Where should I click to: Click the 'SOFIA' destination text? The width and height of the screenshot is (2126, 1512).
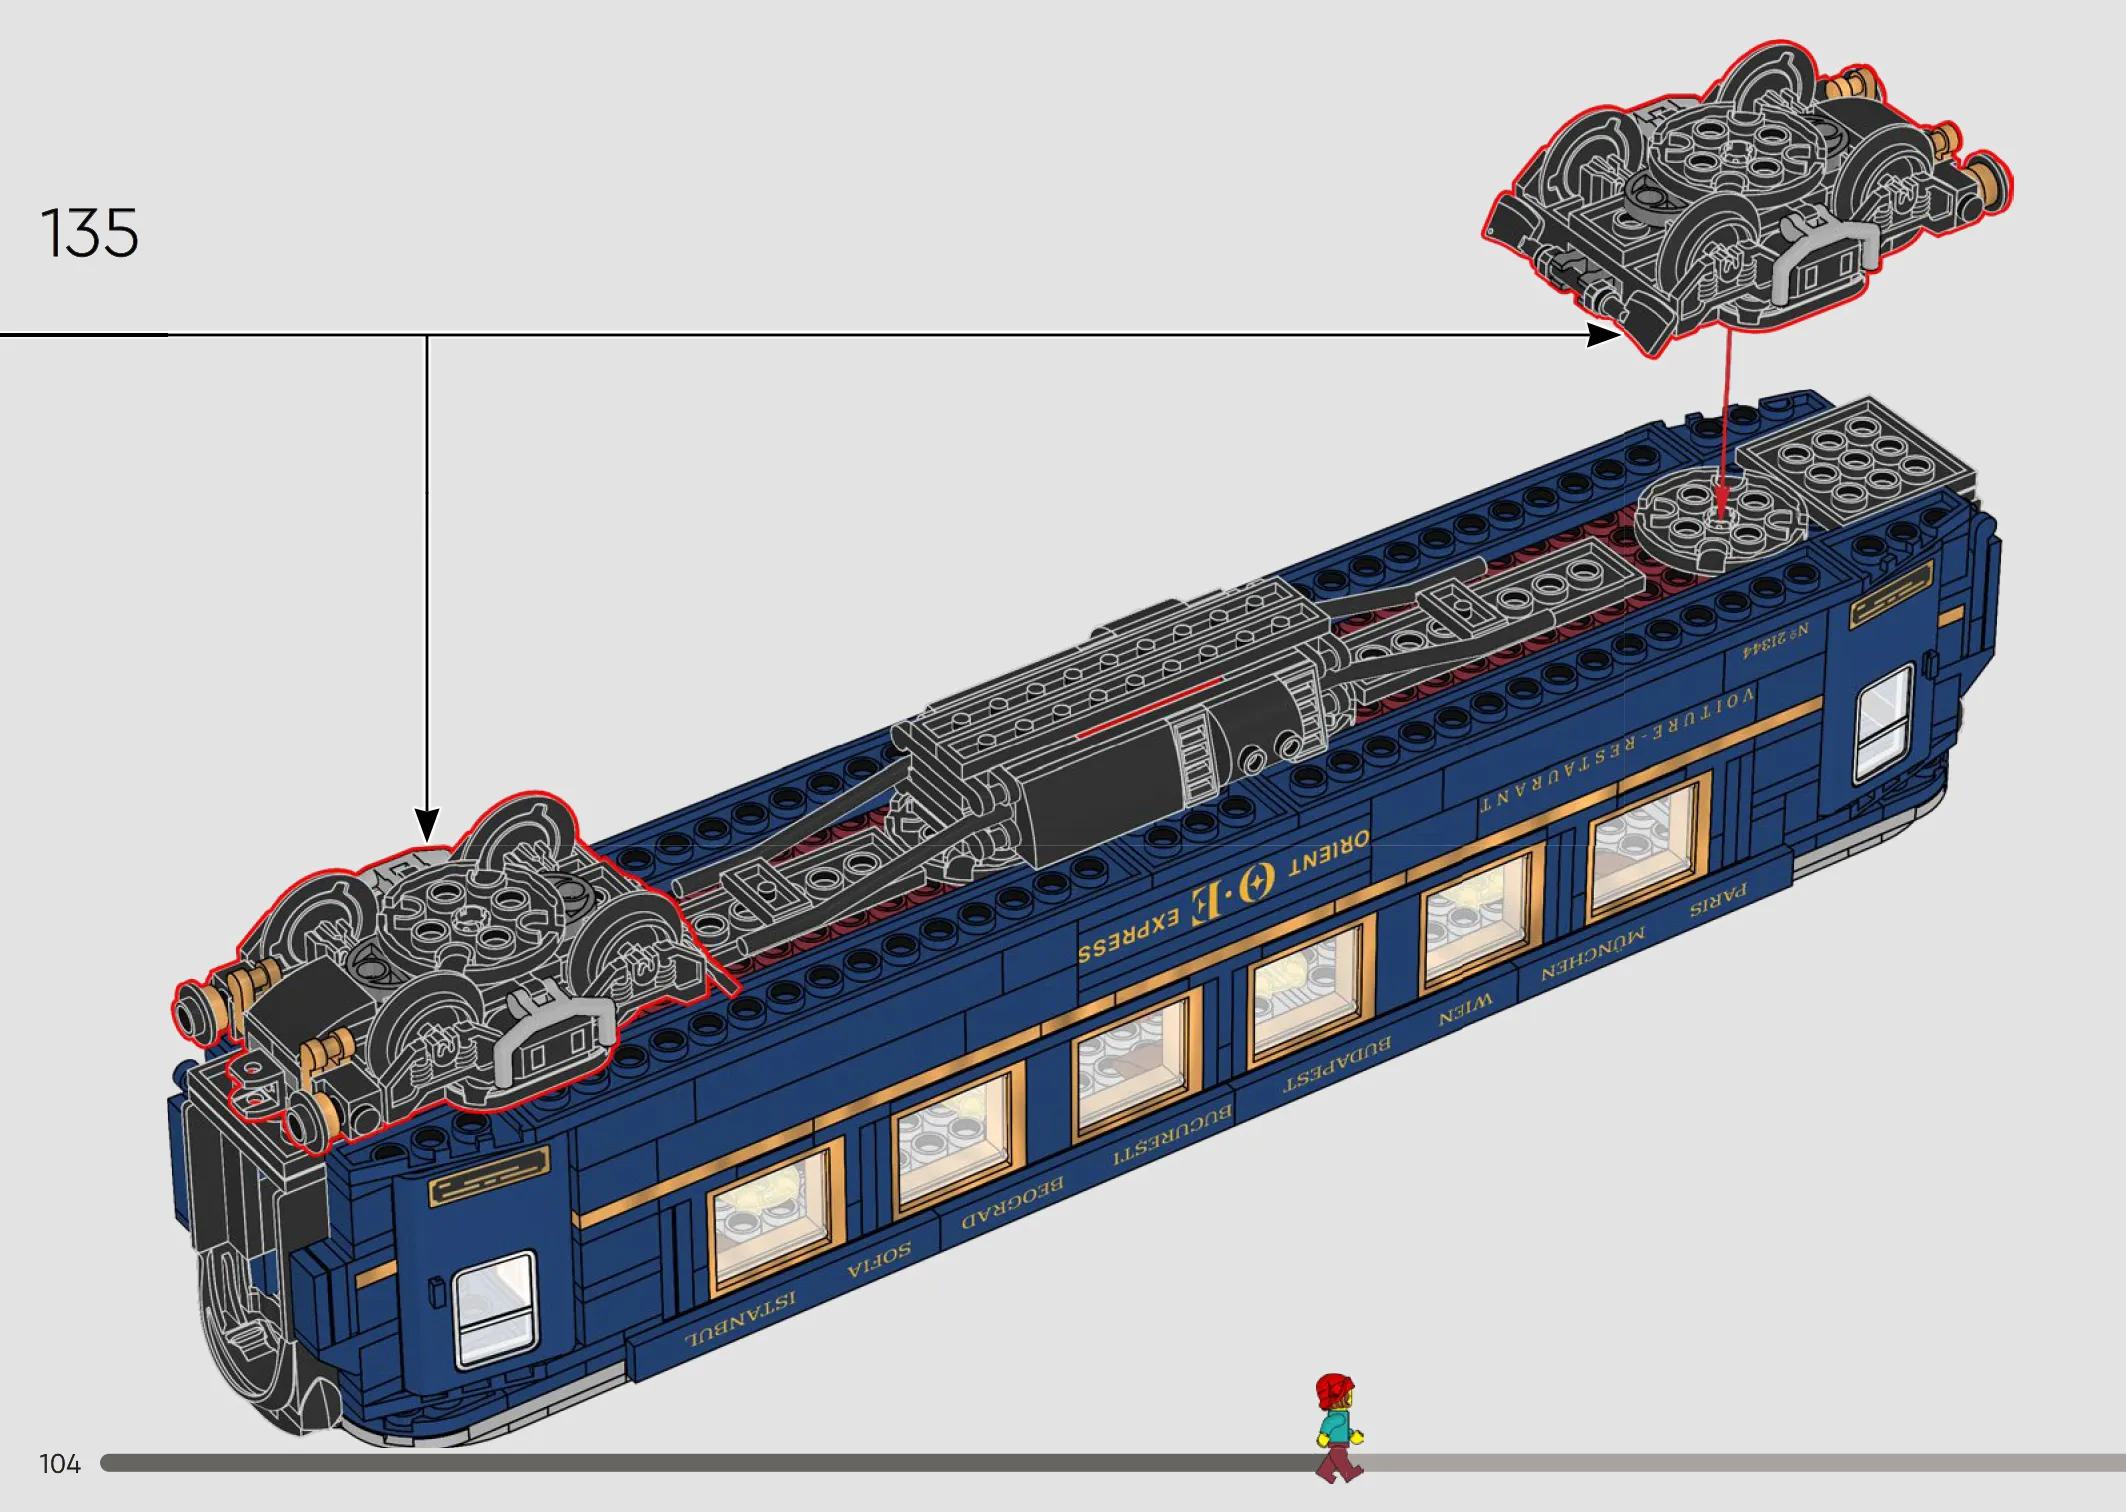879,1260
